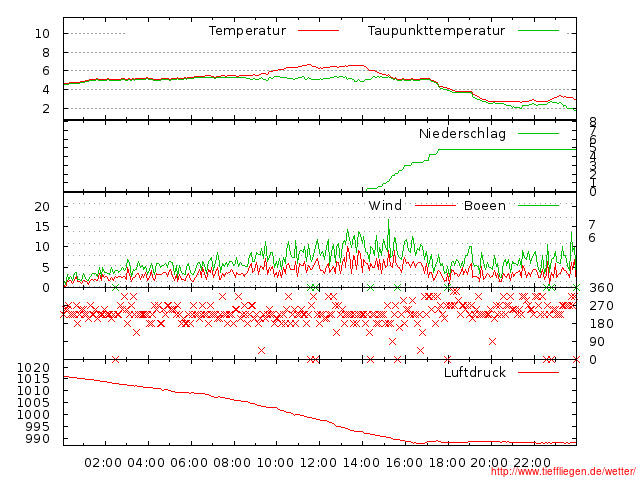Viewport: 640px width, 480px height.
Task: Click the 22:00 time axis label
Action: tap(532, 463)
